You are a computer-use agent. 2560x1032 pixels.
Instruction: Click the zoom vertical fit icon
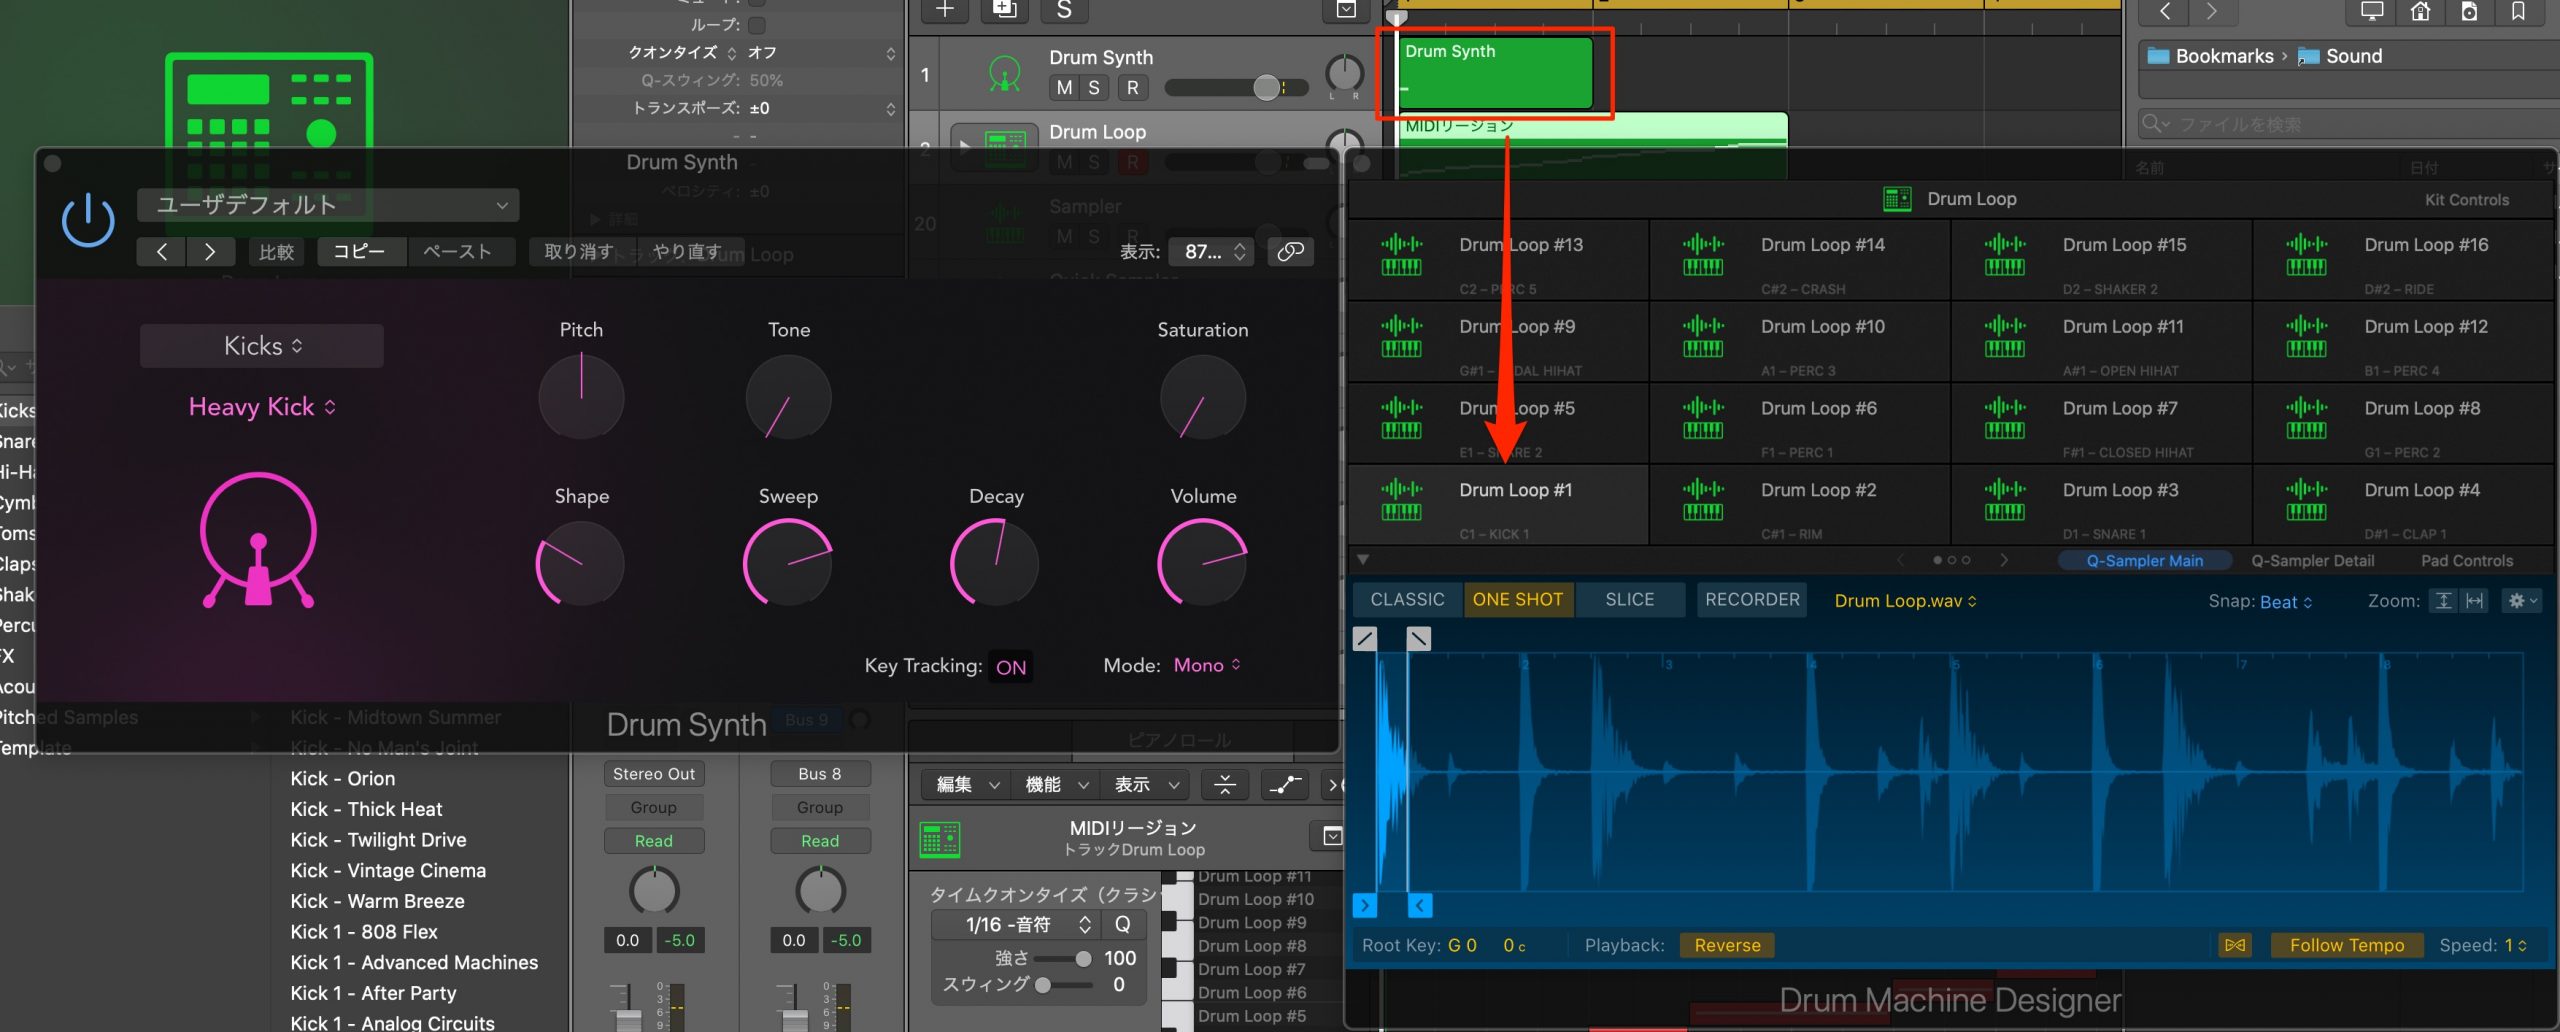pos(2443,601)
